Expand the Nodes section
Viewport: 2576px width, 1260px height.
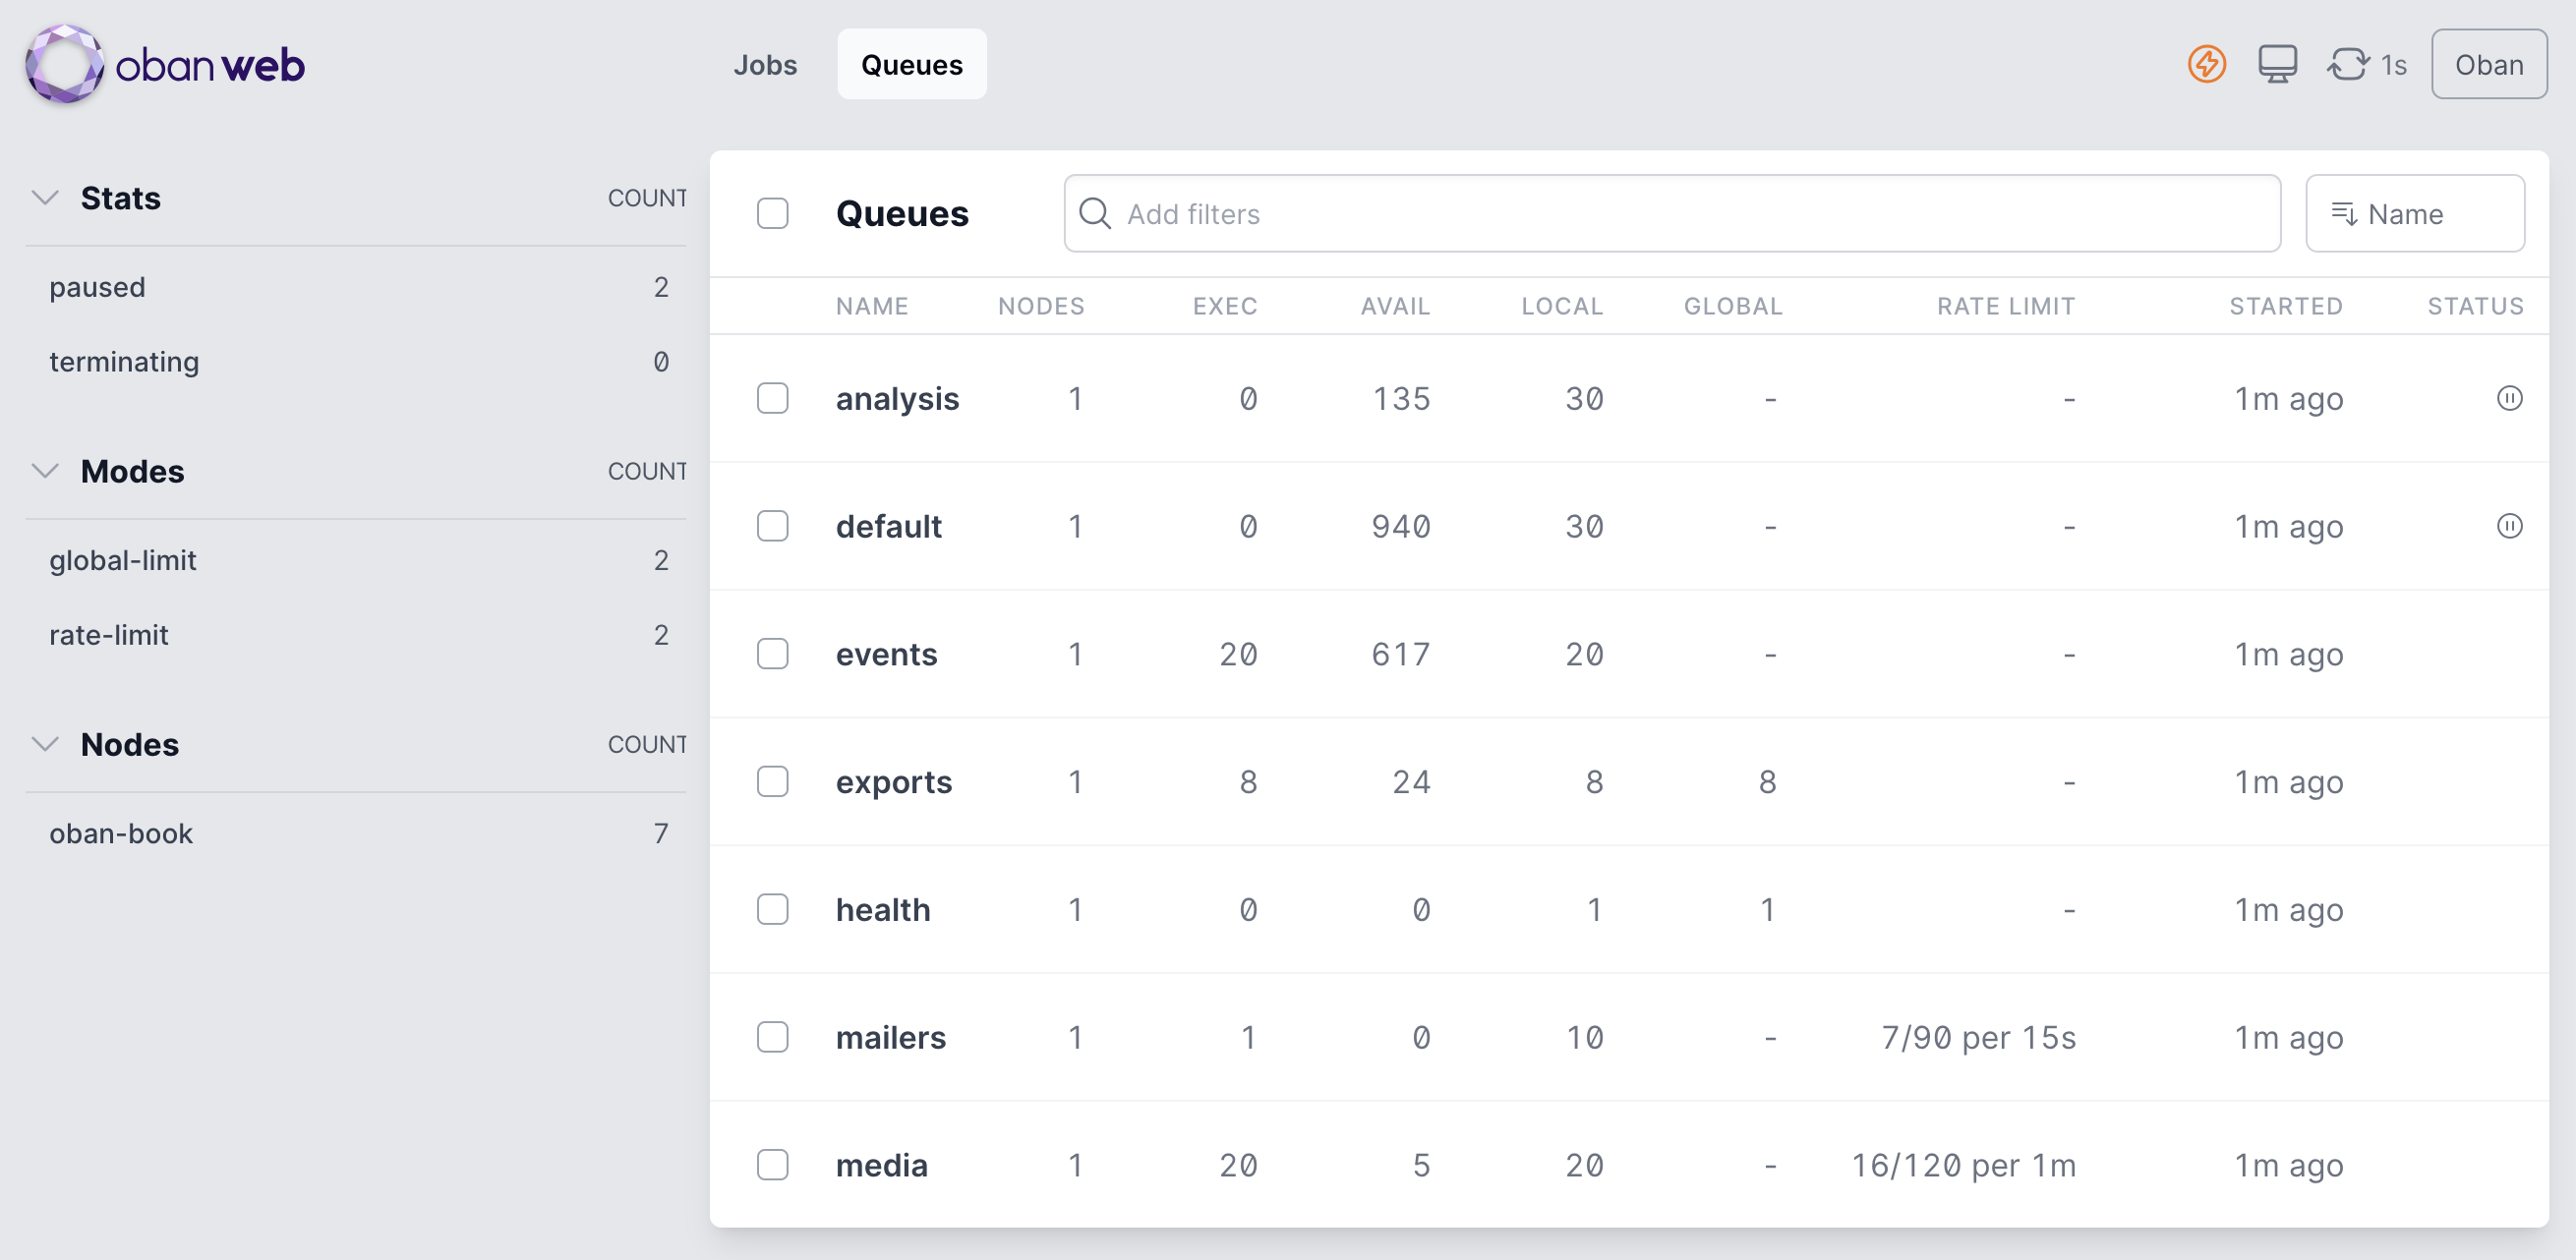44,744
